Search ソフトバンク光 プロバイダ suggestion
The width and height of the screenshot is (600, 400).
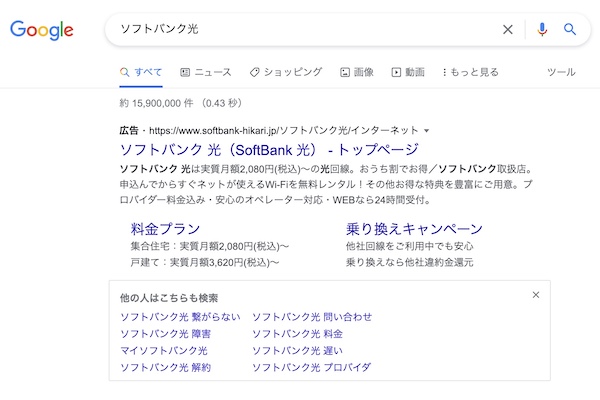pyautogui.click(x=311, y=367)
